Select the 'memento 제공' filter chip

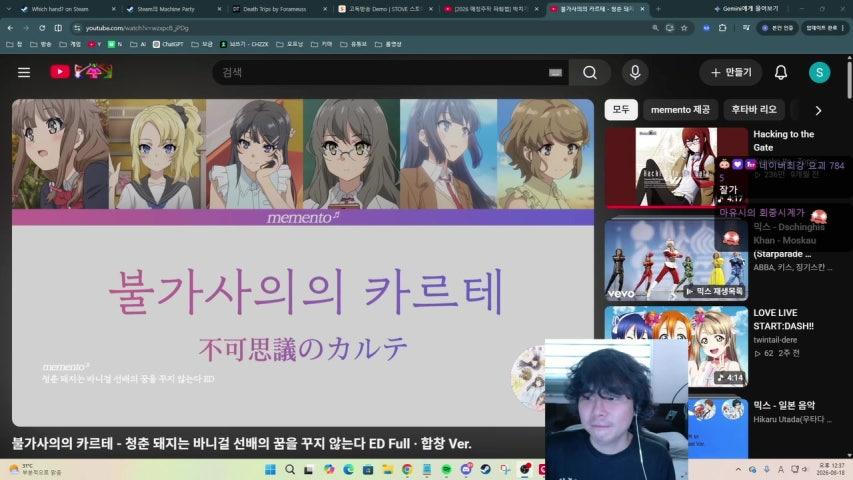pyautogui.click(x=680, y=110)
